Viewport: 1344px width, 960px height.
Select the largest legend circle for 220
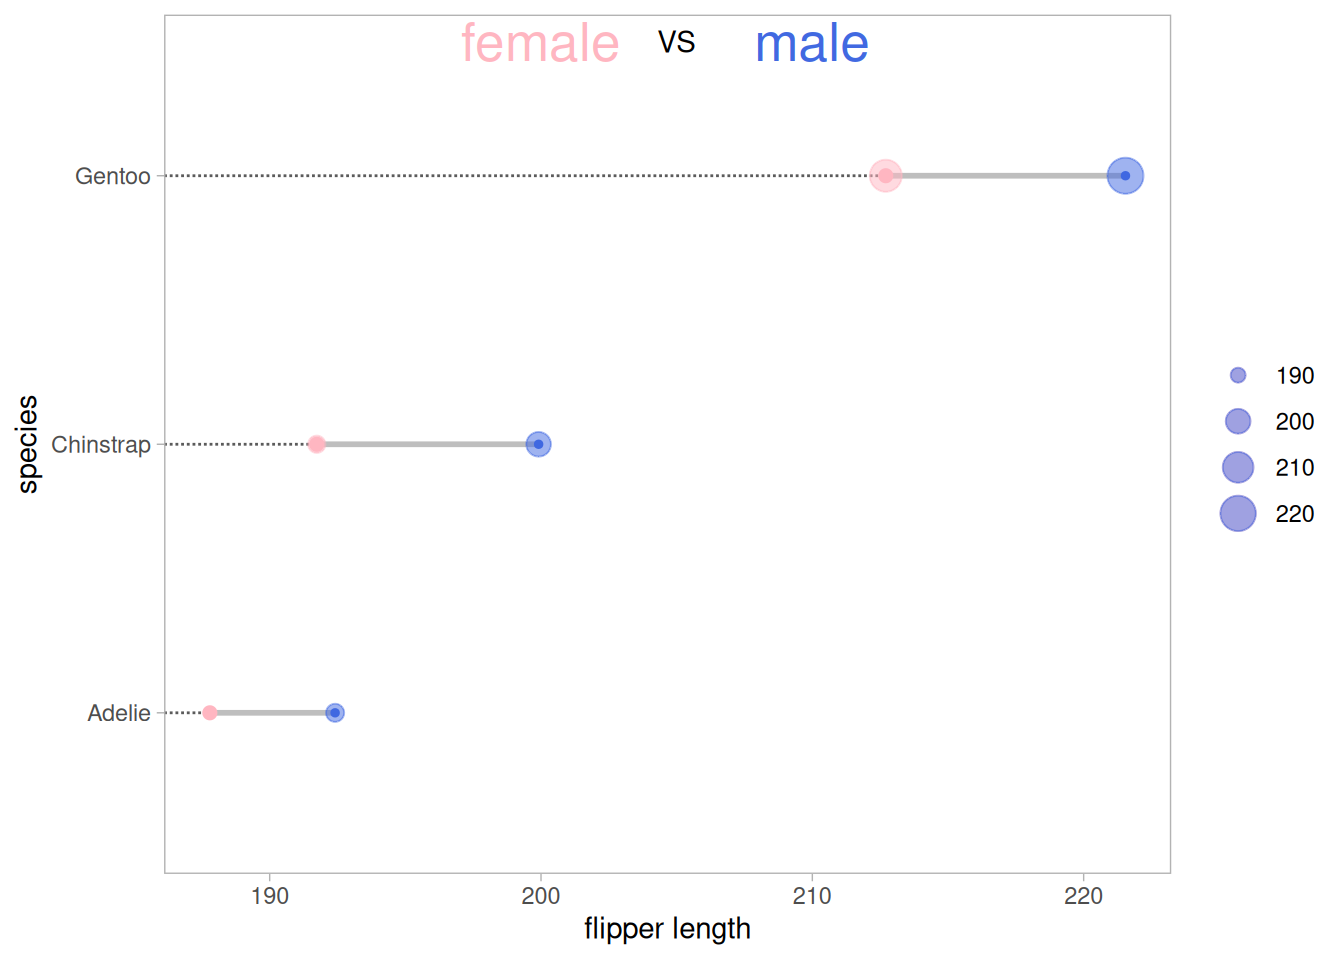click(x=1238, y=514)
